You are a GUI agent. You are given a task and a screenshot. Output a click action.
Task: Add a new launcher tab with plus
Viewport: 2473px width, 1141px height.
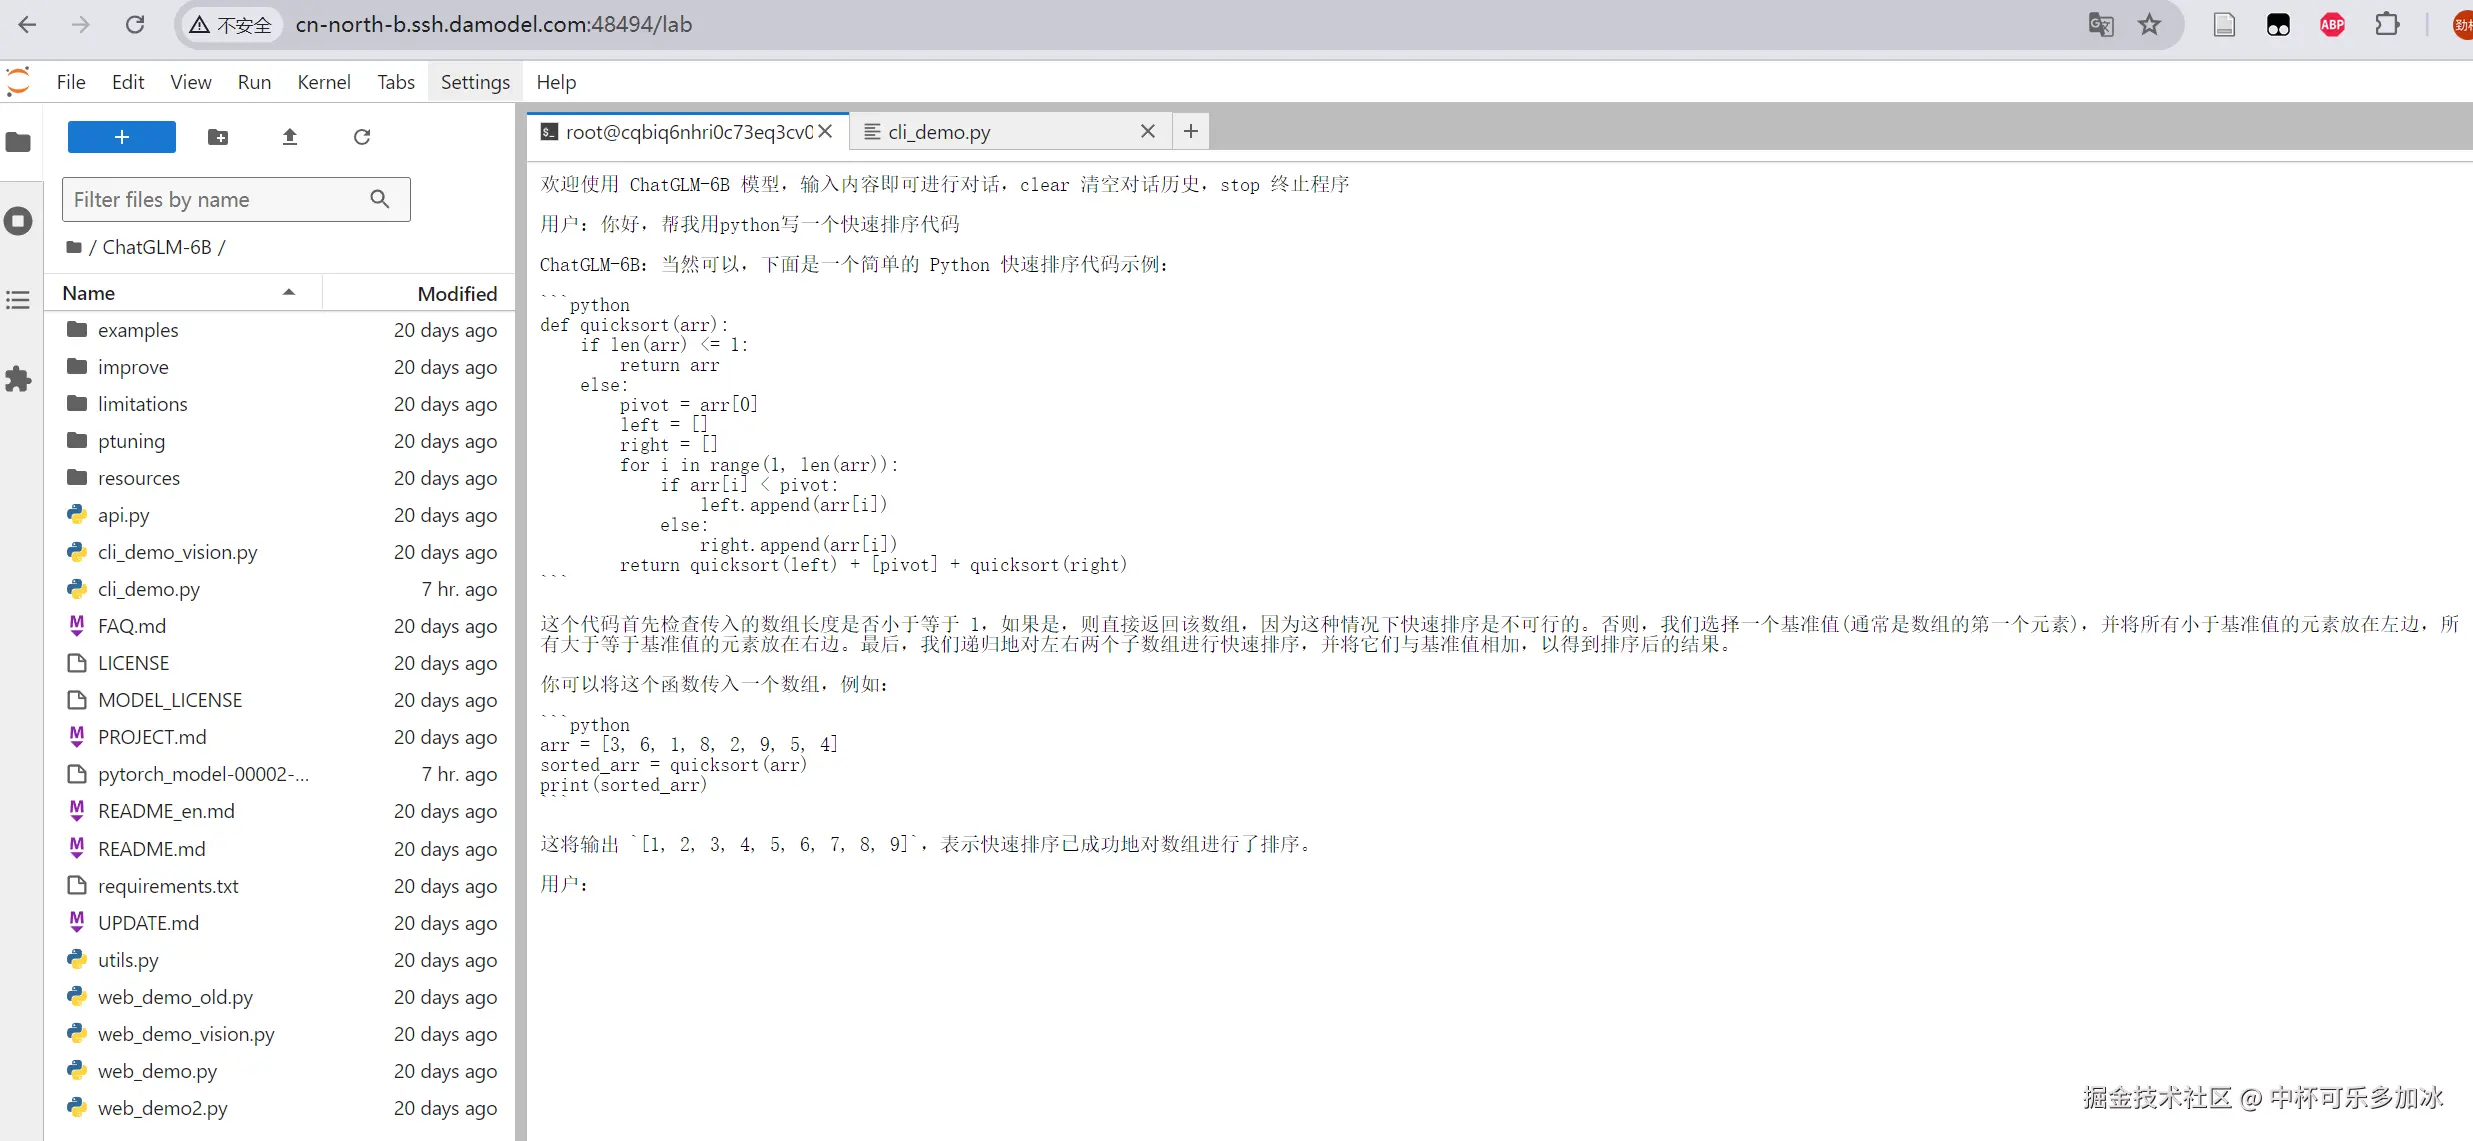(x=1190, y=131)
